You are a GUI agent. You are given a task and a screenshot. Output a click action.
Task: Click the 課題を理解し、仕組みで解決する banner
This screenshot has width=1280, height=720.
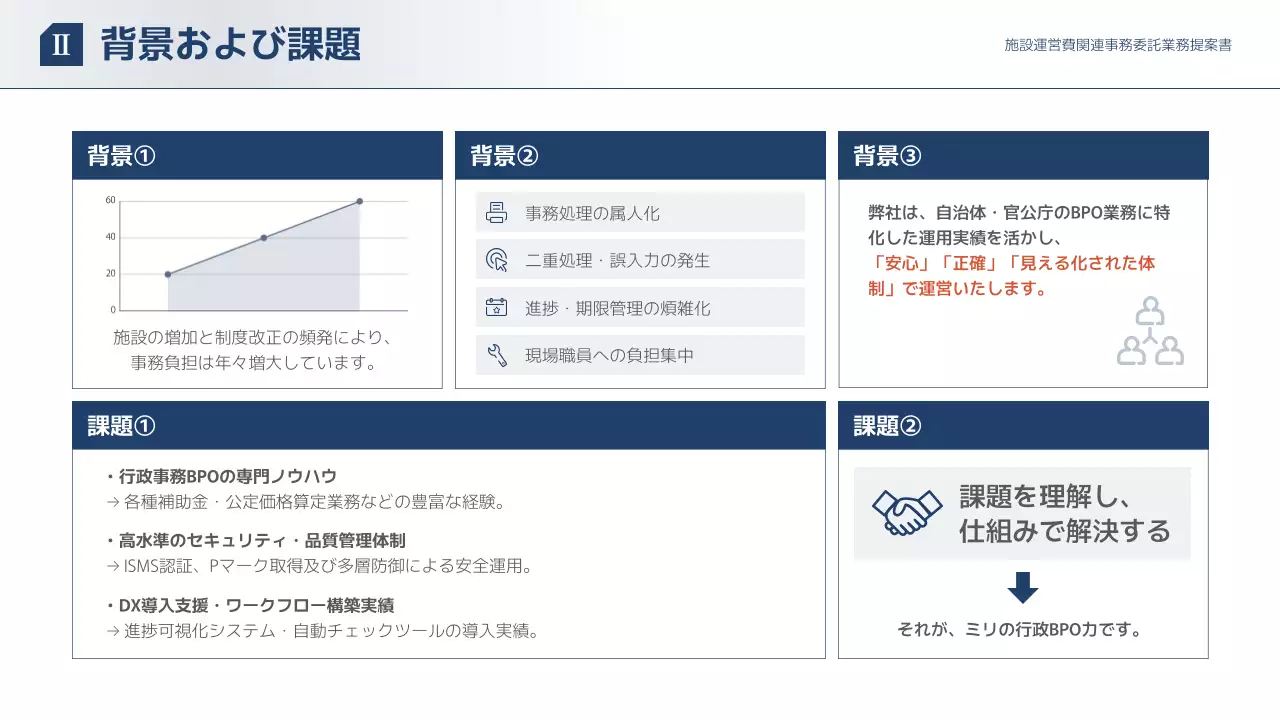tap(1021, 513)
